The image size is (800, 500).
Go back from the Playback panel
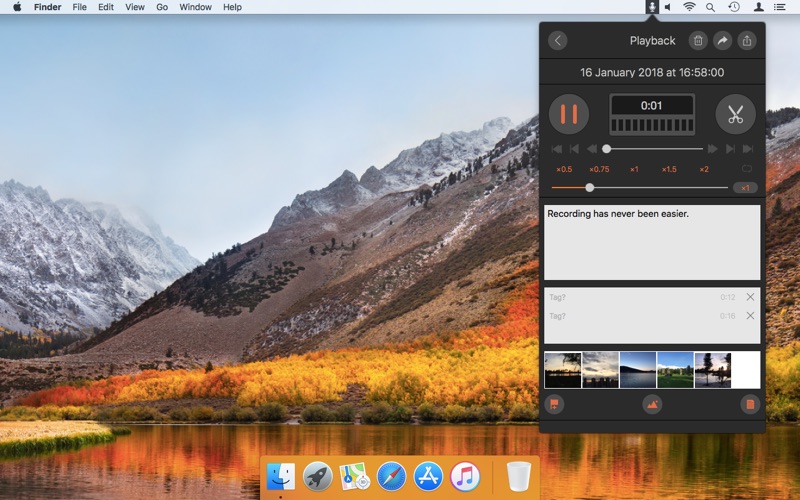pos(558,40)
